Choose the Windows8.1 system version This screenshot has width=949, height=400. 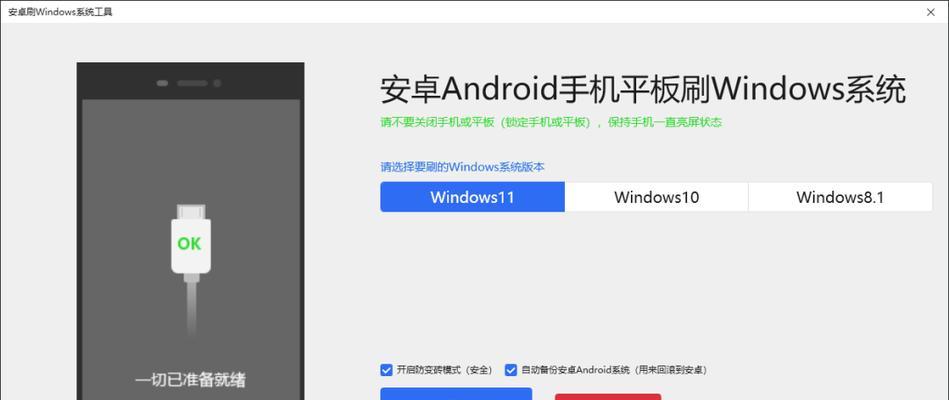[840, 197]
